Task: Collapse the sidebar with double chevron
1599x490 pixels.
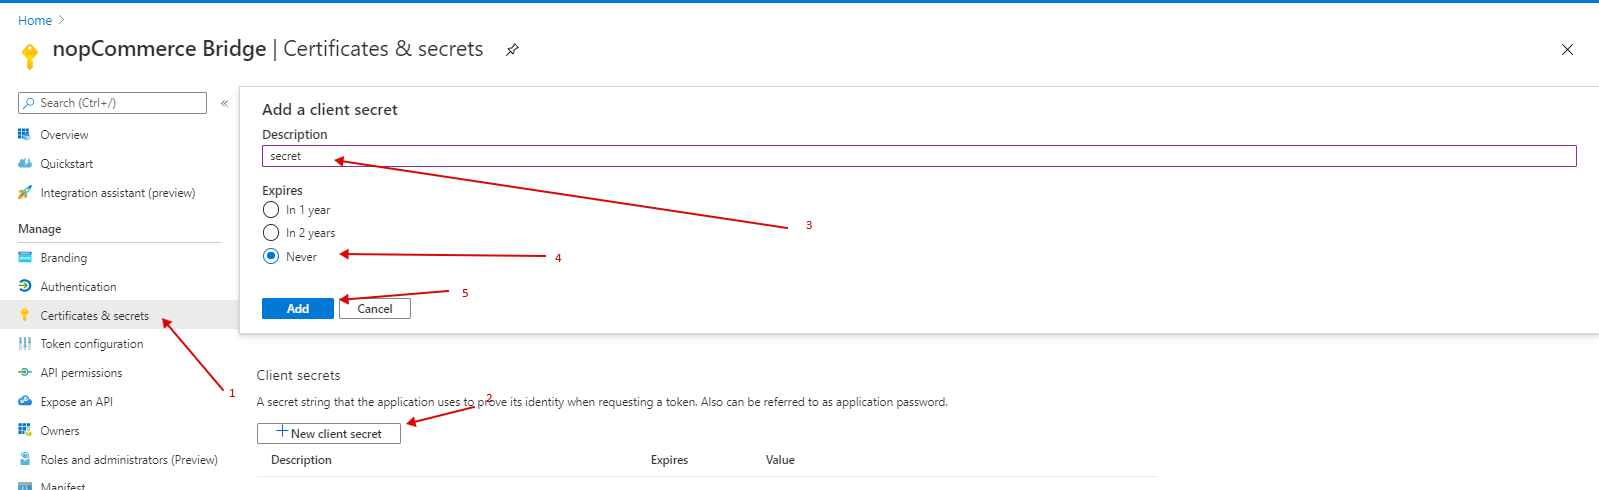Action: [x=224, y=103]
